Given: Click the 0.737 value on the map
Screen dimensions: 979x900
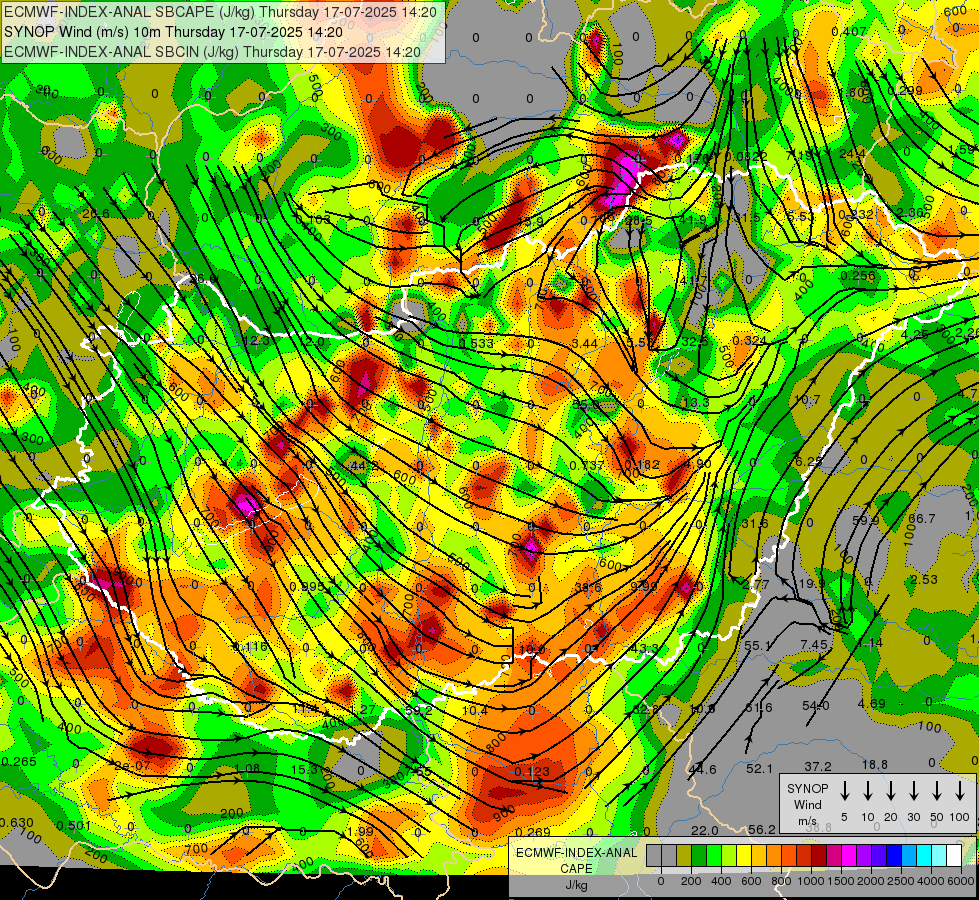Looking at the screenshot, I should (x=587, y=465).
